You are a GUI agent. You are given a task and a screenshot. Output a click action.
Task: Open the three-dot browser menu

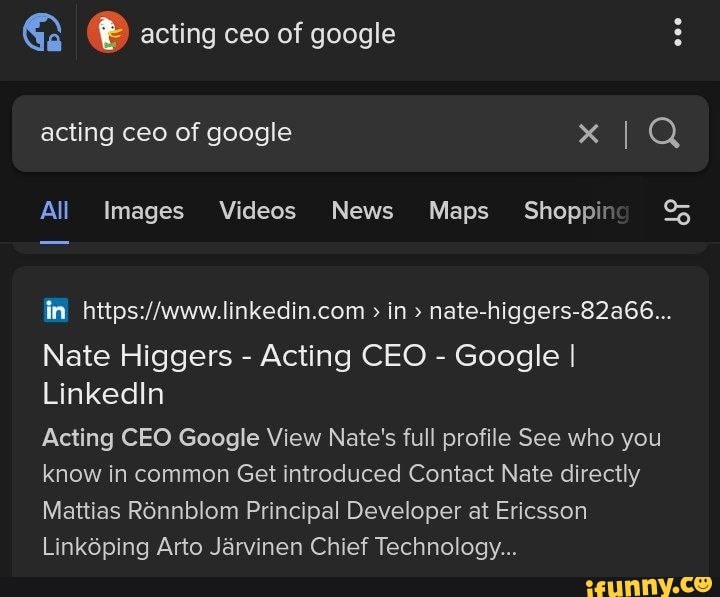tap(678, 33)
